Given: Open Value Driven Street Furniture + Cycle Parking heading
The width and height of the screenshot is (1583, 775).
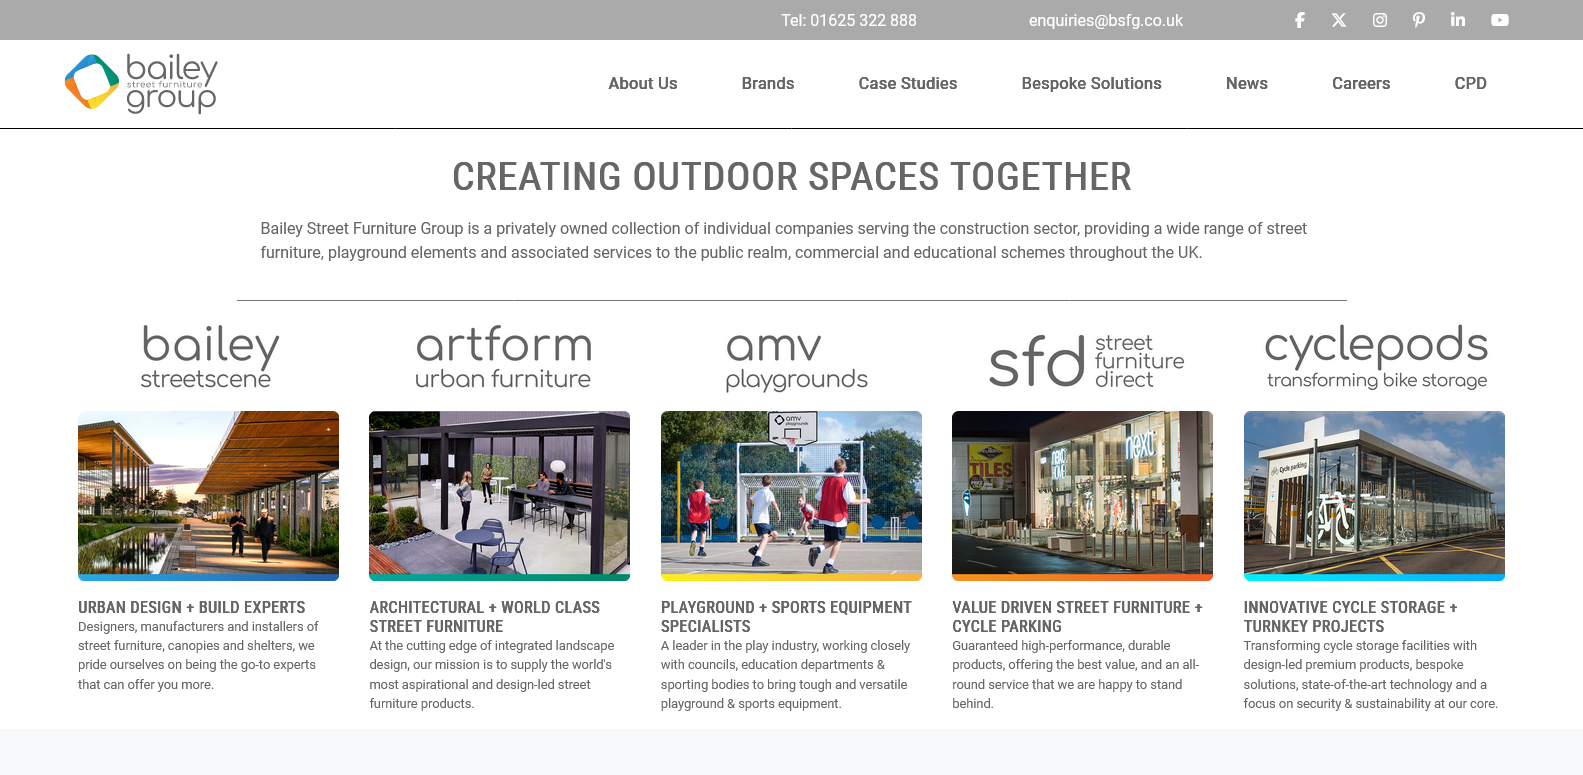Looking at the screenshot, I should [1078, 617].
